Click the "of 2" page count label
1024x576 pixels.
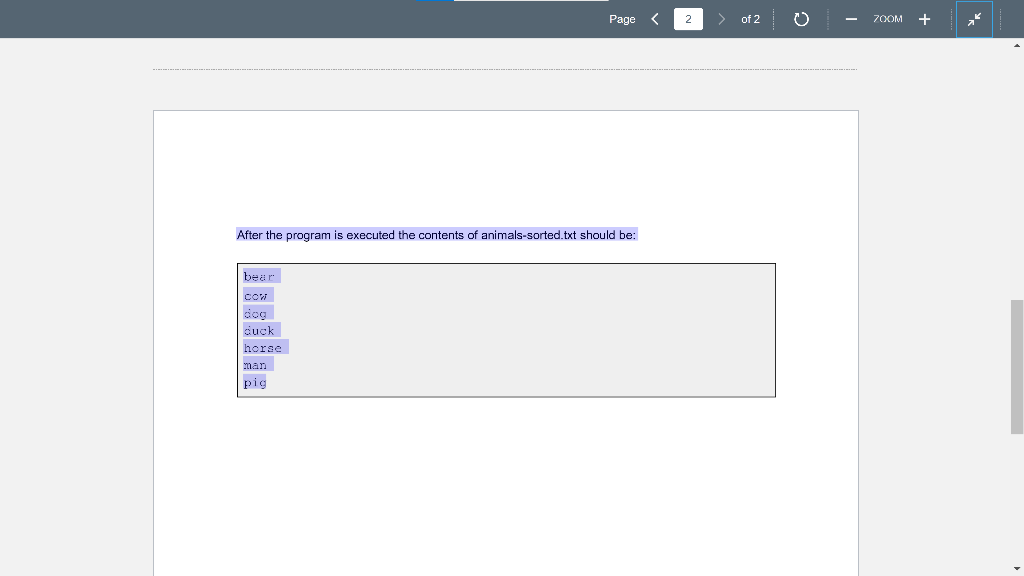tap(751, 19)
